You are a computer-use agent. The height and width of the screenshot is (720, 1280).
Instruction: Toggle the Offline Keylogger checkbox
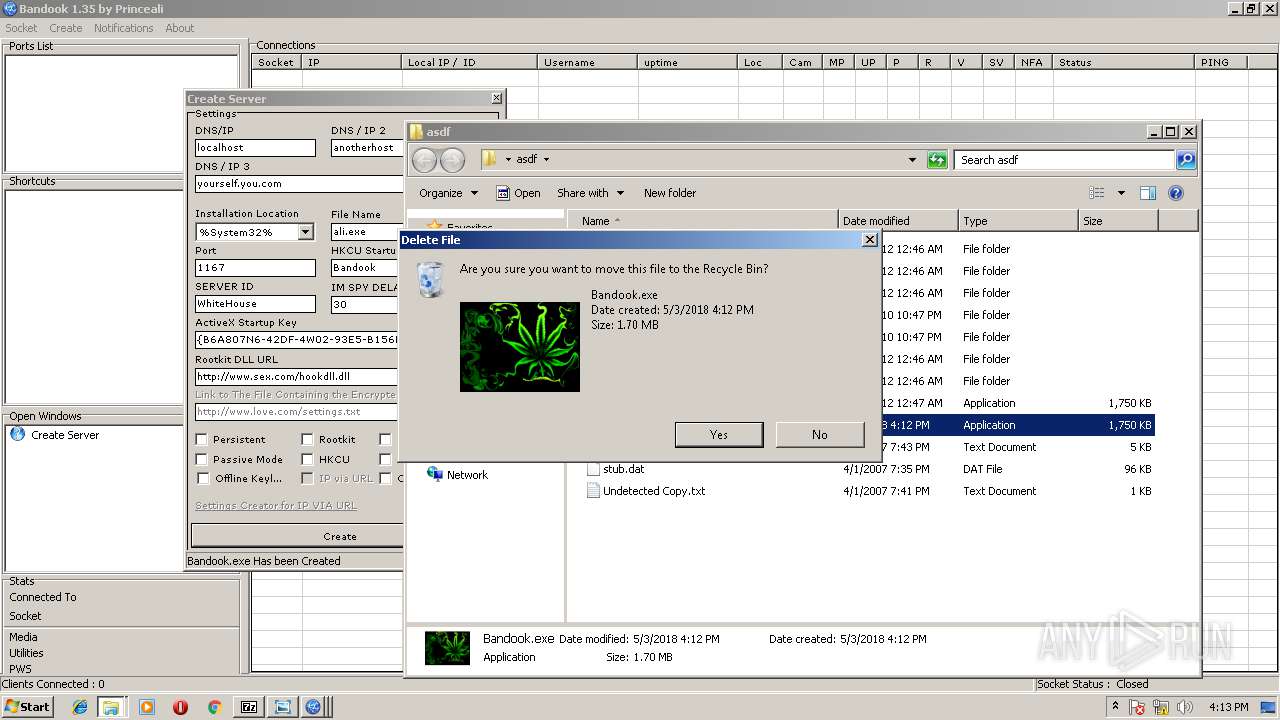click(x=202, y=478)
